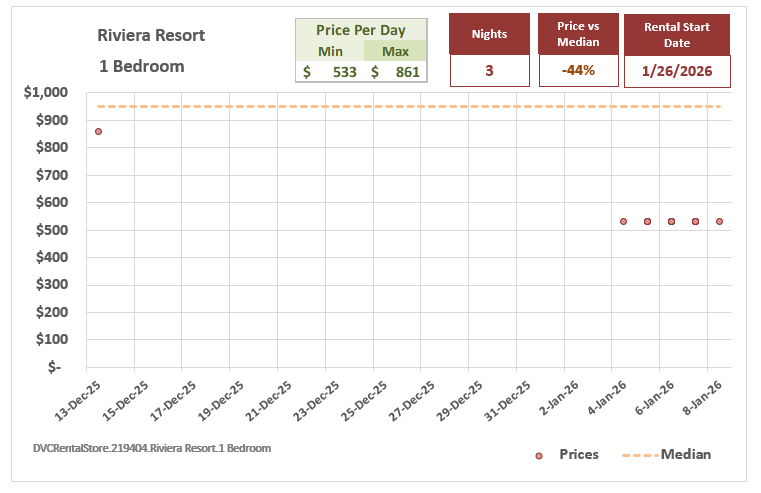Click the Nights header box
Screen dimensions: 761x493
[x=490, y=34]
